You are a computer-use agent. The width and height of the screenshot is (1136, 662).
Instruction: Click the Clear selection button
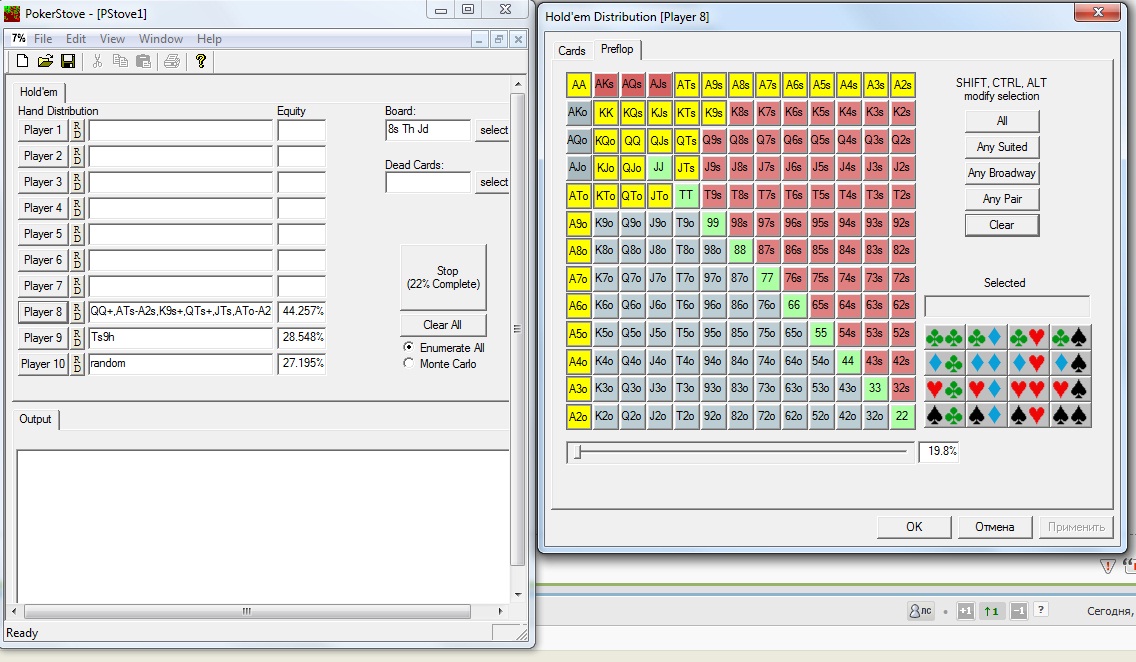[x=1002, y=225]
